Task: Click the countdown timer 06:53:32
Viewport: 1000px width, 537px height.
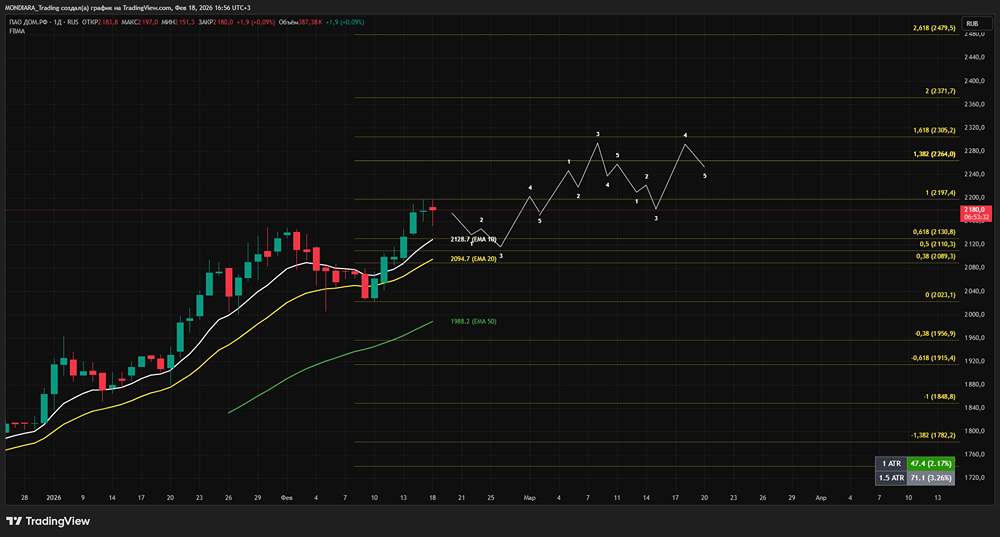Action: tap(976, 217)
